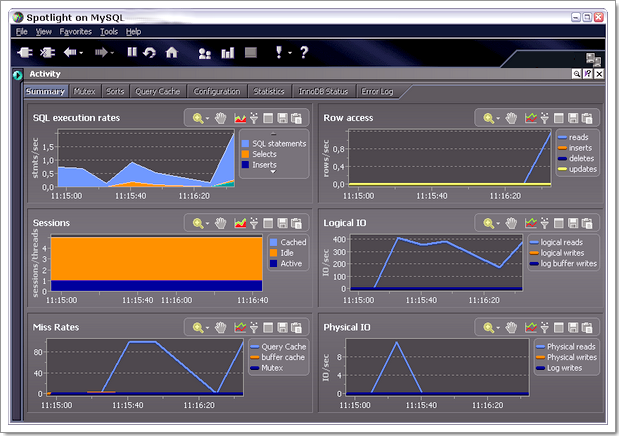
Task: Open zoom dropdown arrow in Miss Rates chart
Action: pyautogui.click(x=208, y=328)
